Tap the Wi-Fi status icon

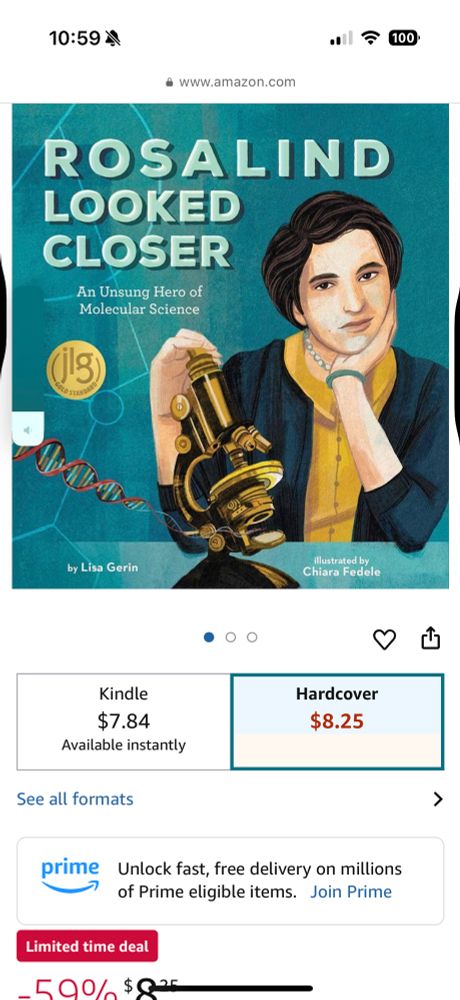click(371, 38)
